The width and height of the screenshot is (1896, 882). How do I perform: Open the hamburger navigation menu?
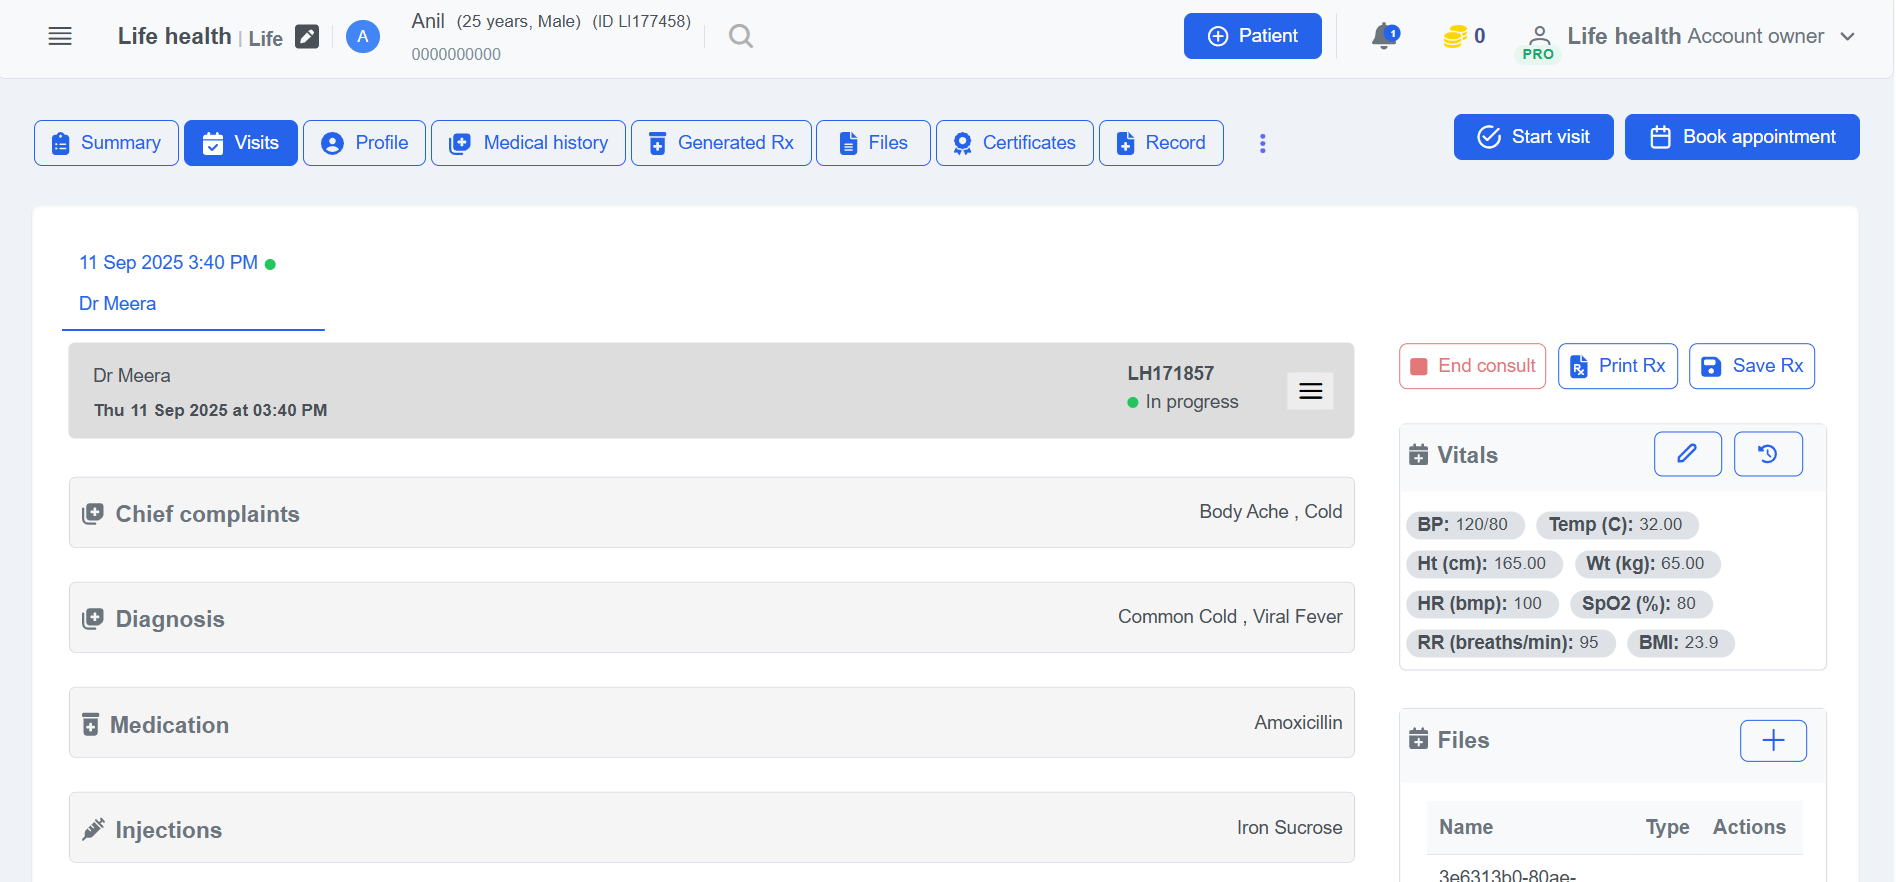60,37
